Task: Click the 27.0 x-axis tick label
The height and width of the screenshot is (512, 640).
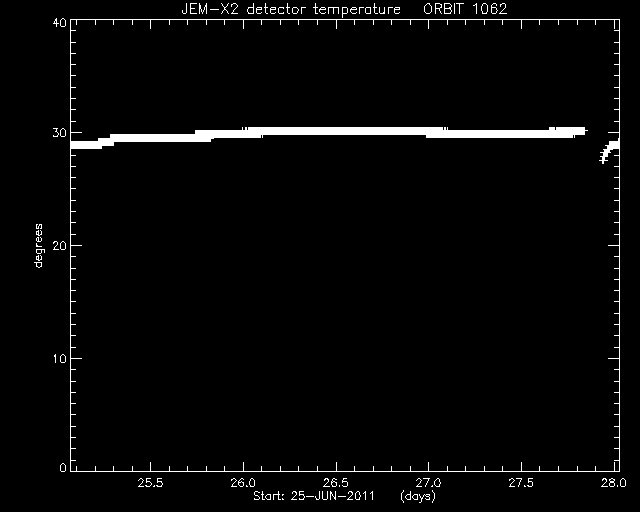Action: [x=429, y=483]
